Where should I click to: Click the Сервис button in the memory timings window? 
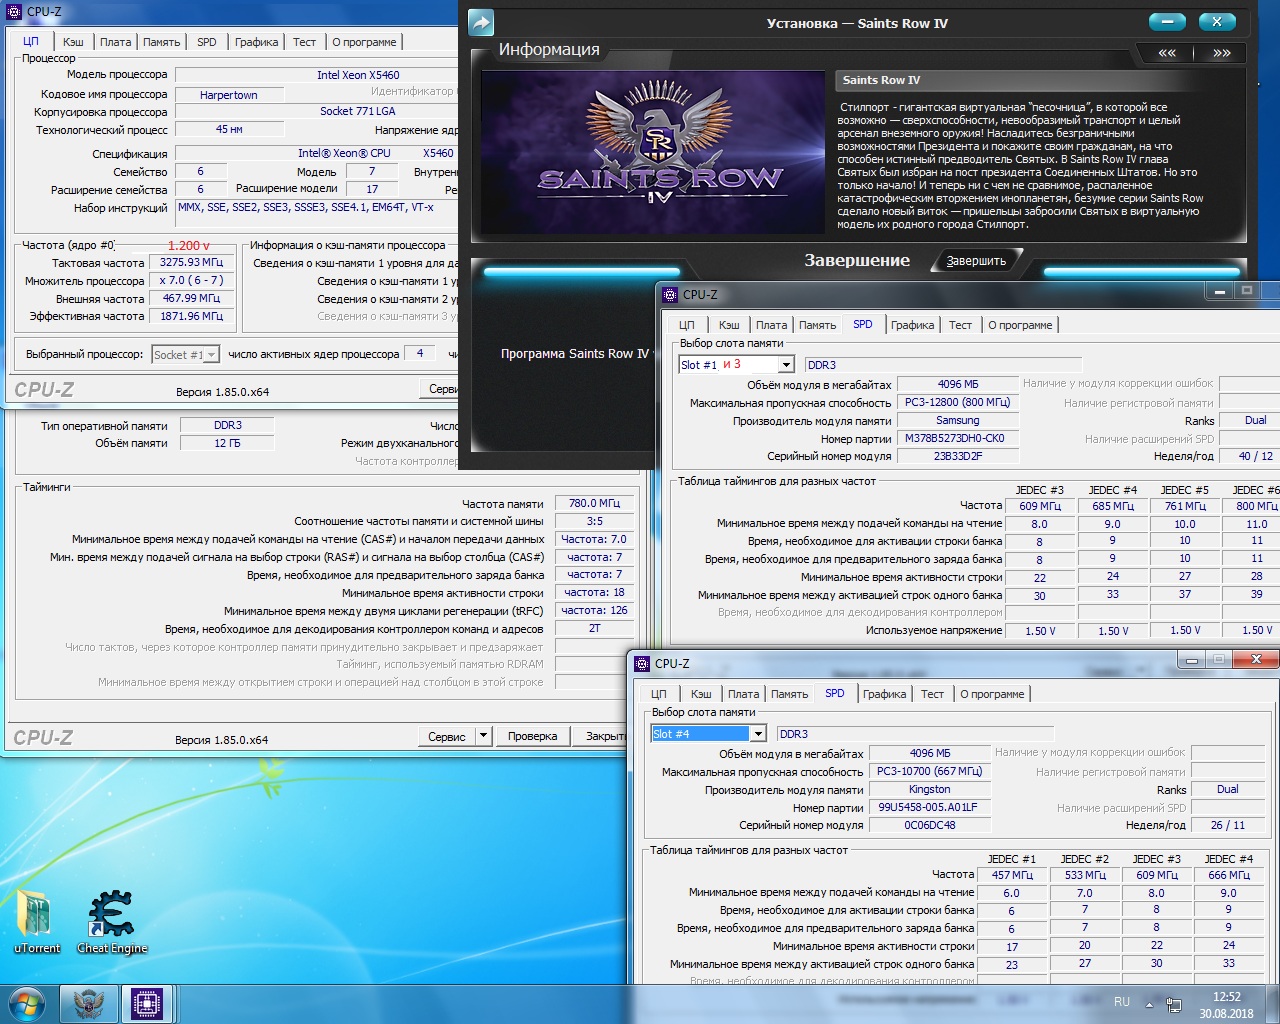(x=446, y=736)
